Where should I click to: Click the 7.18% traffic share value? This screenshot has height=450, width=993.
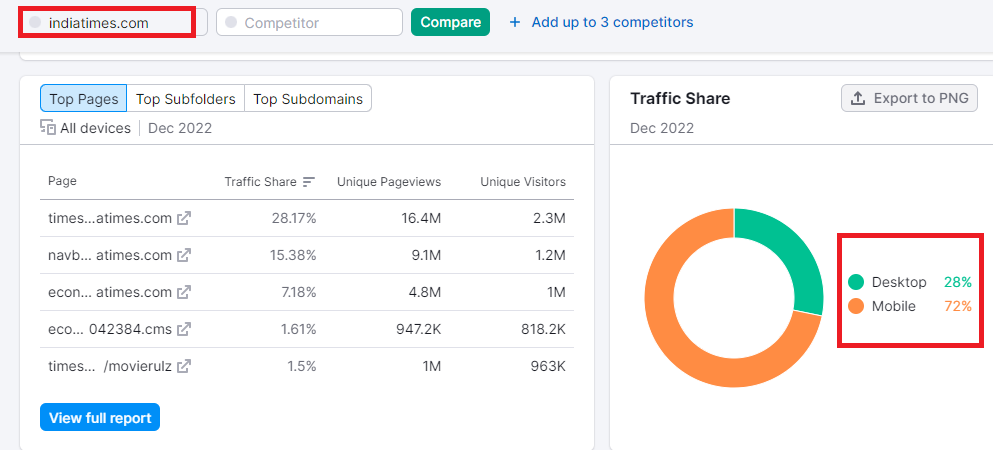coord(297,292)
